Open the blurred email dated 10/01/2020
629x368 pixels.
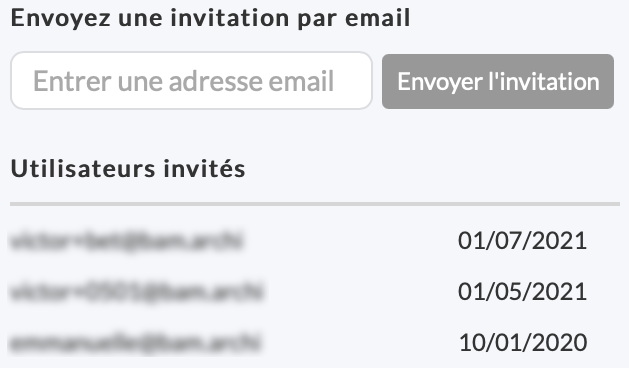click(x=135, y=343)
